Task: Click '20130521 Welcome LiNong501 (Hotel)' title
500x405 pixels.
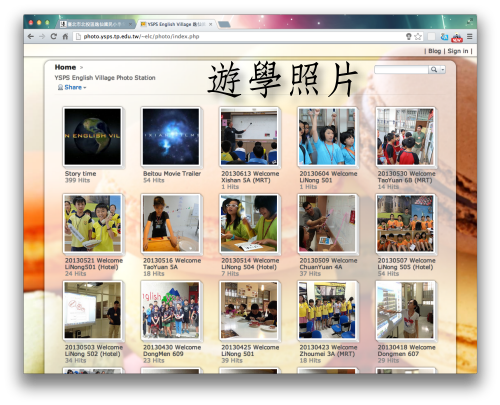Action: (94, 264)
